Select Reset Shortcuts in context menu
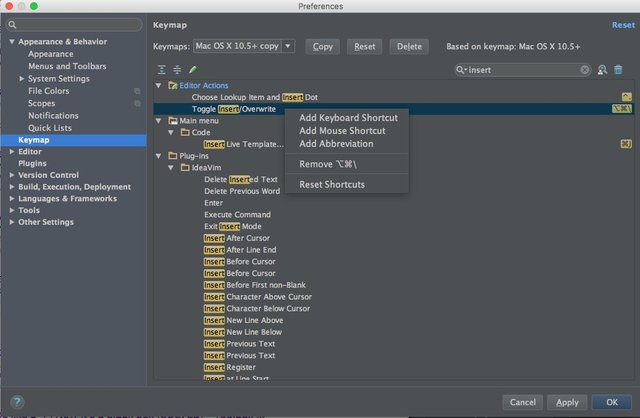Viewport: 640px width, 418px height. [x=347, y=185]
